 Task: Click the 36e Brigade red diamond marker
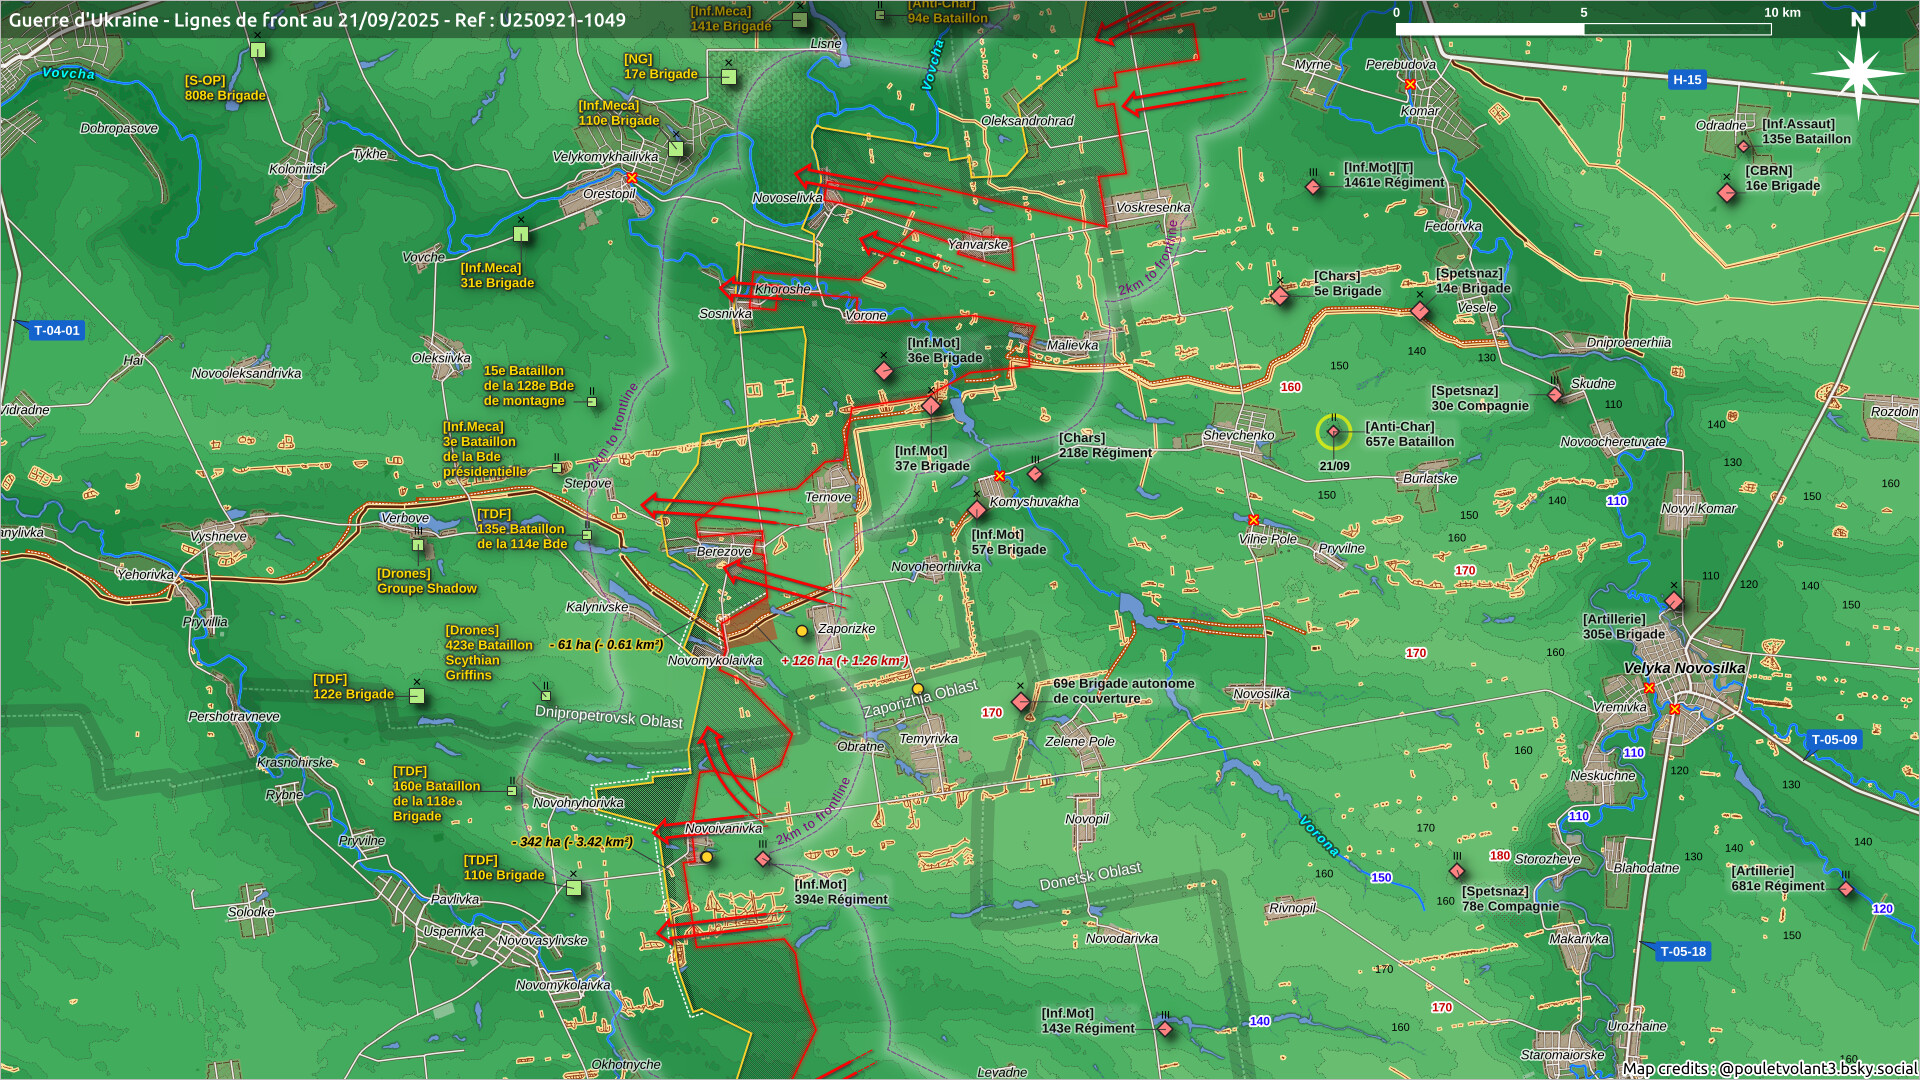click(884, 371)
